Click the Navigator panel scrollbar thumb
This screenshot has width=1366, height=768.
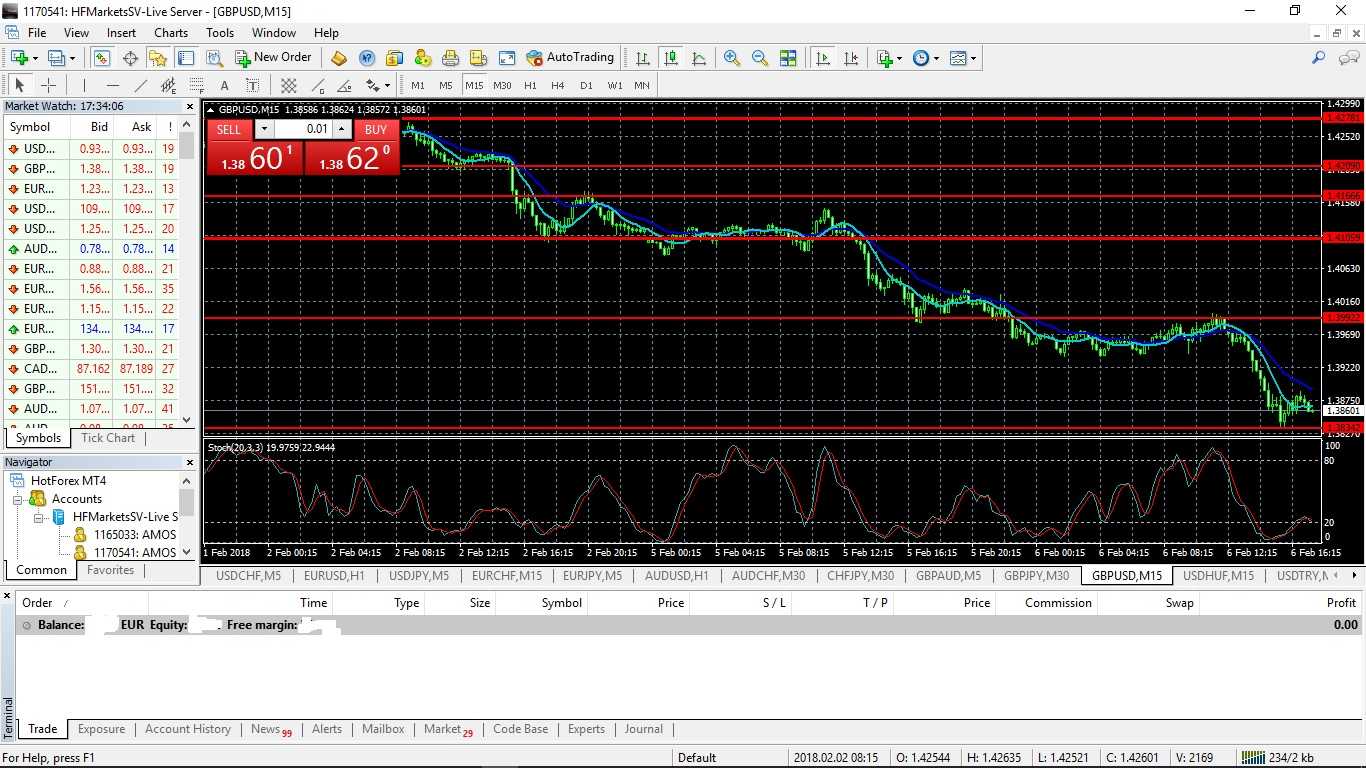187,500
